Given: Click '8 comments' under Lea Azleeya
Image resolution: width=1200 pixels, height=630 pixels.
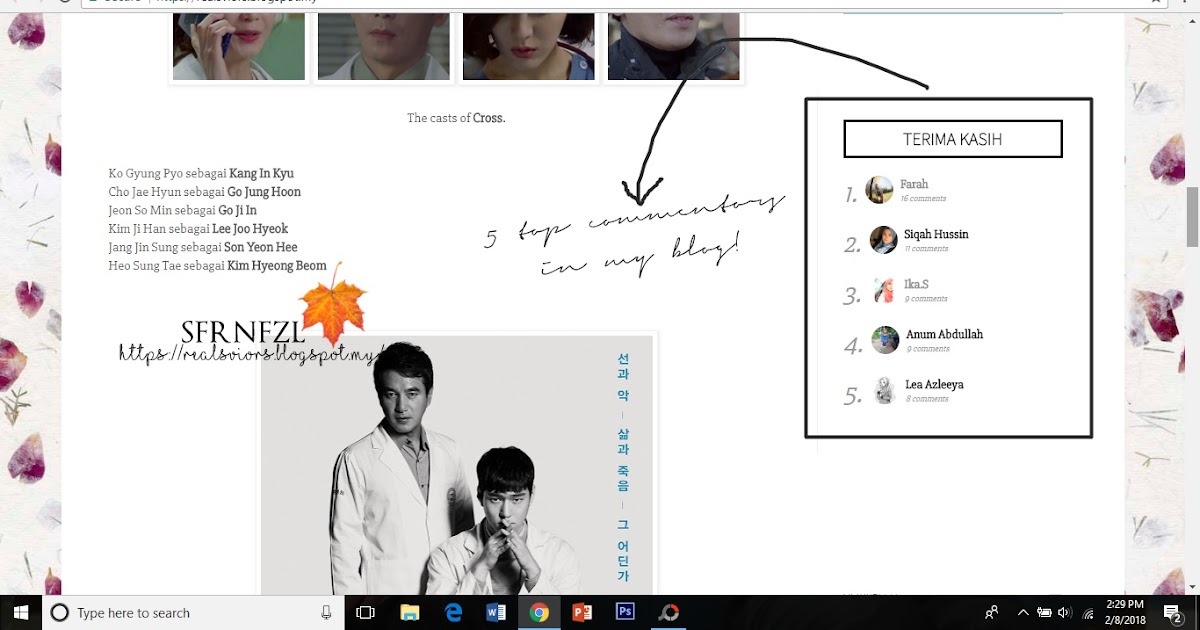Looking at the screenshot, I should pos(927,399).
